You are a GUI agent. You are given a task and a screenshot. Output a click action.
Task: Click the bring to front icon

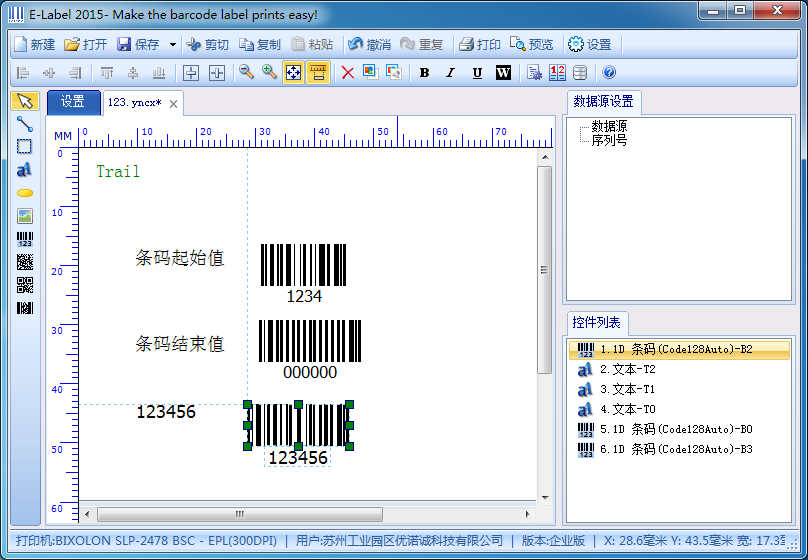[x=371, y=72]
